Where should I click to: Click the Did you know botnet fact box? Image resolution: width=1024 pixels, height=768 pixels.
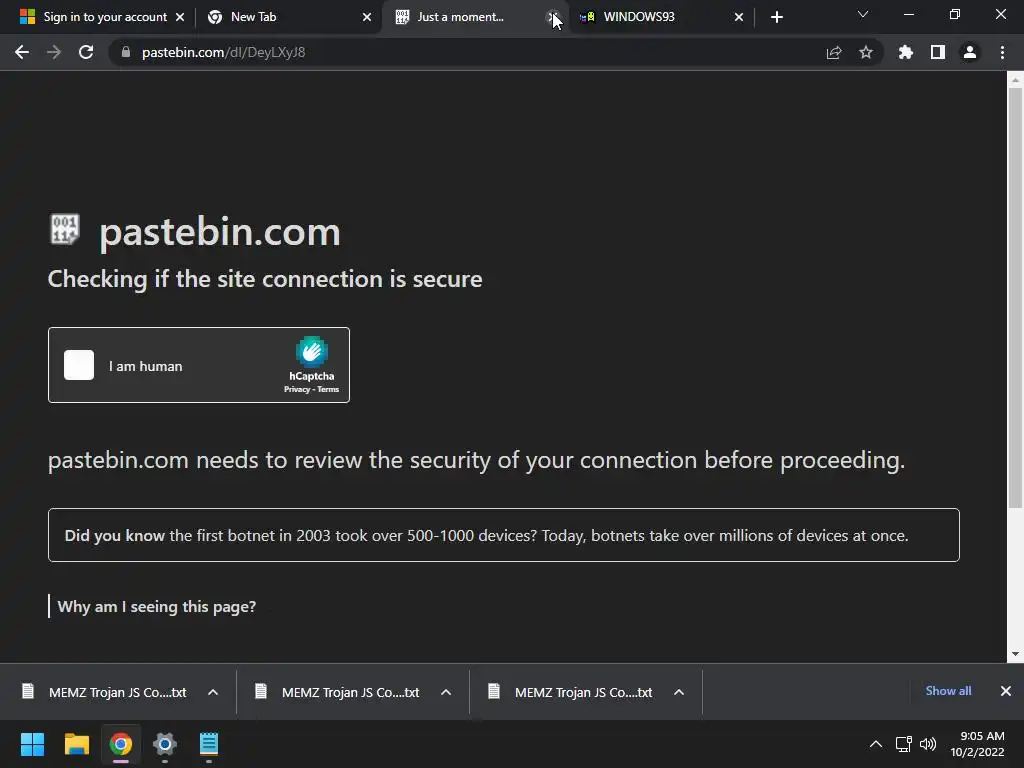(x=504, y=535)
